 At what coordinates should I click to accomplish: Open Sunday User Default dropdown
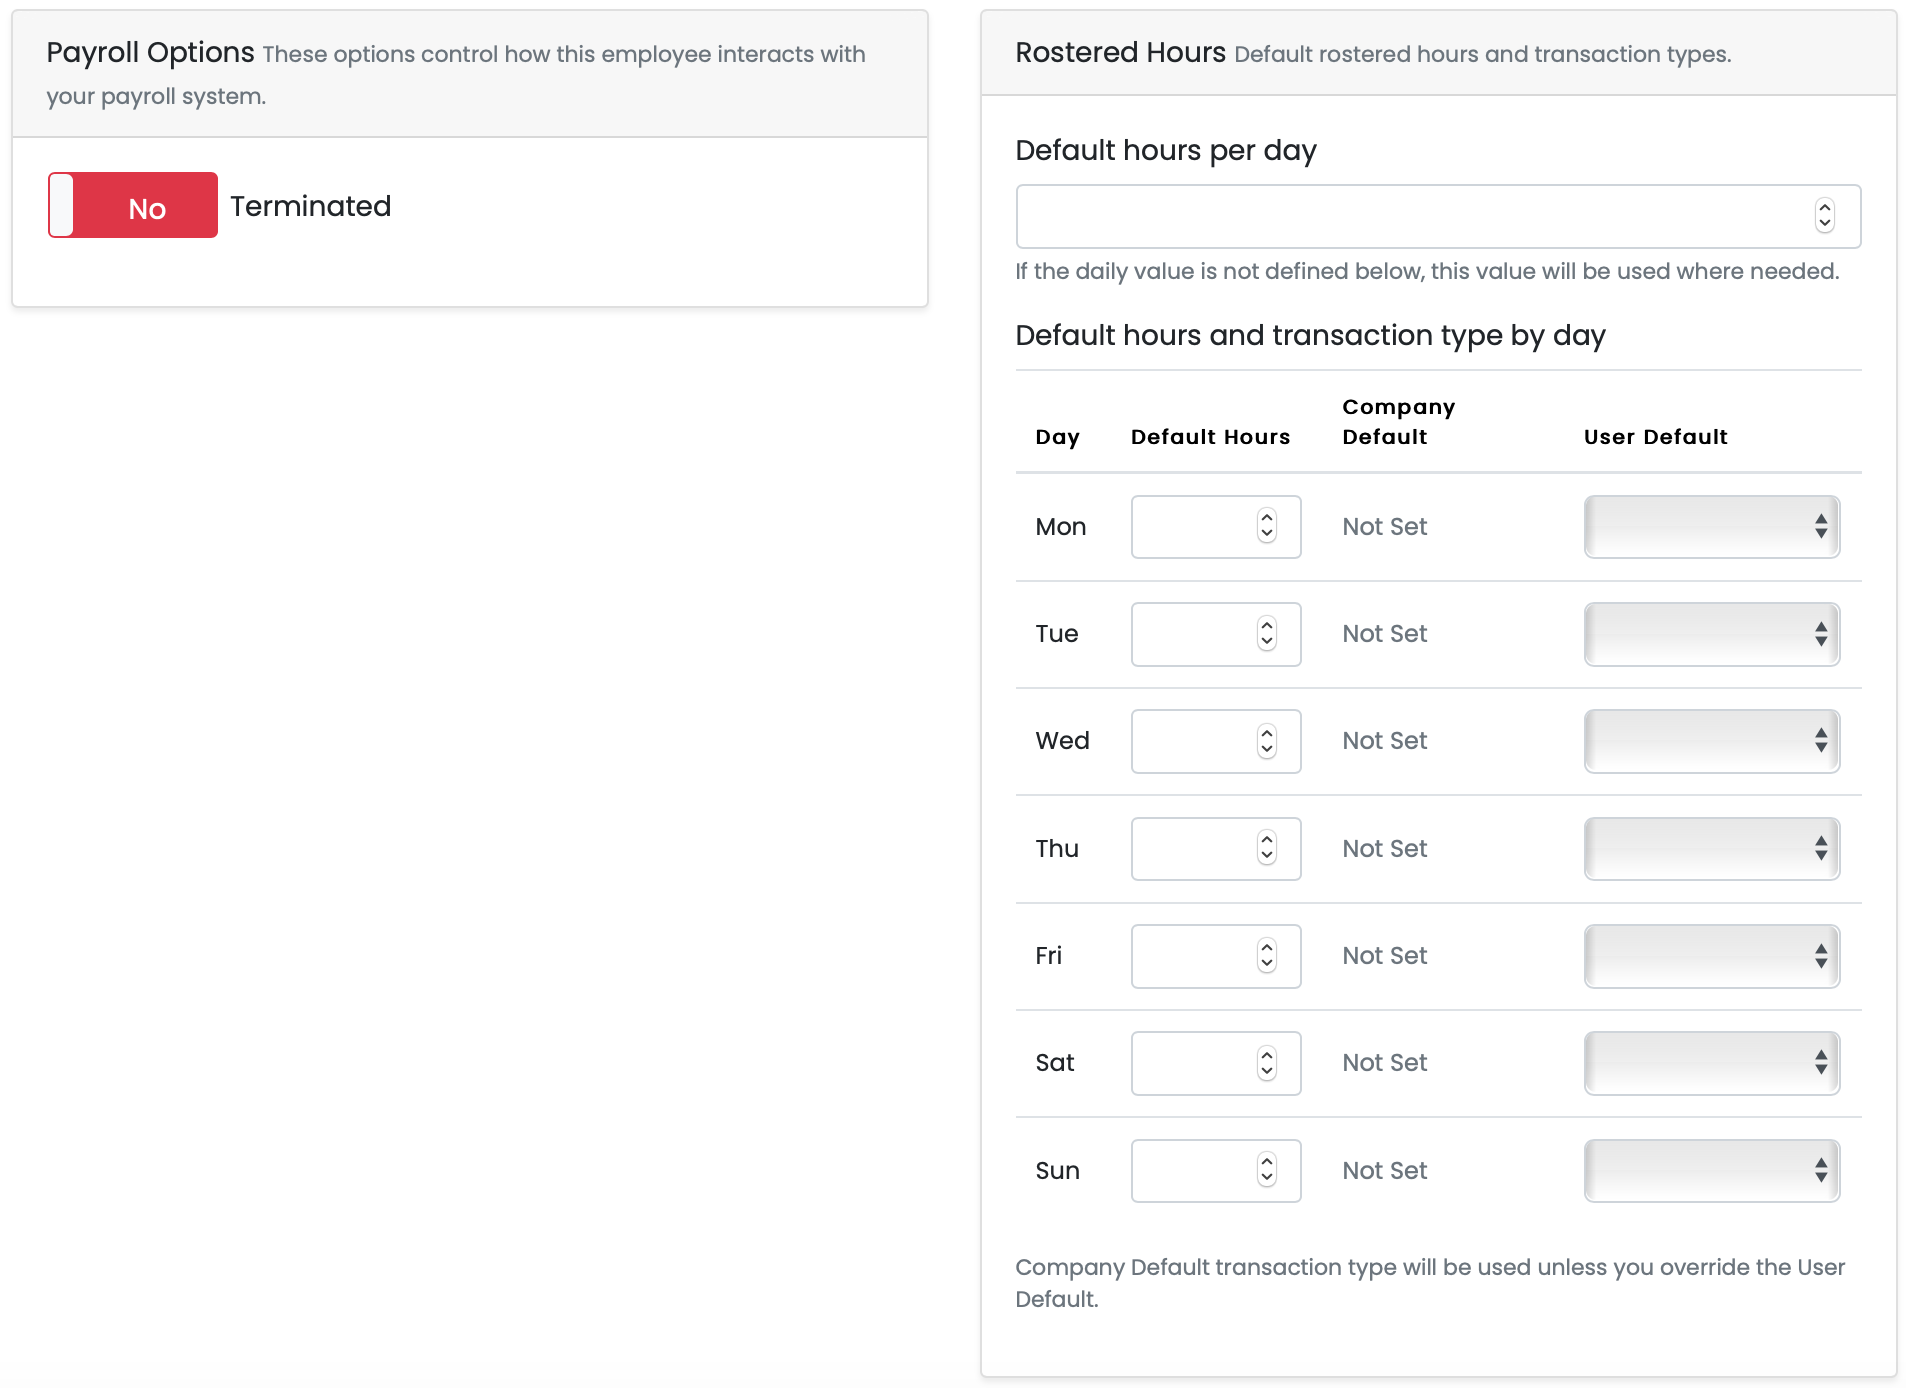click(x=1711, y=1171)
